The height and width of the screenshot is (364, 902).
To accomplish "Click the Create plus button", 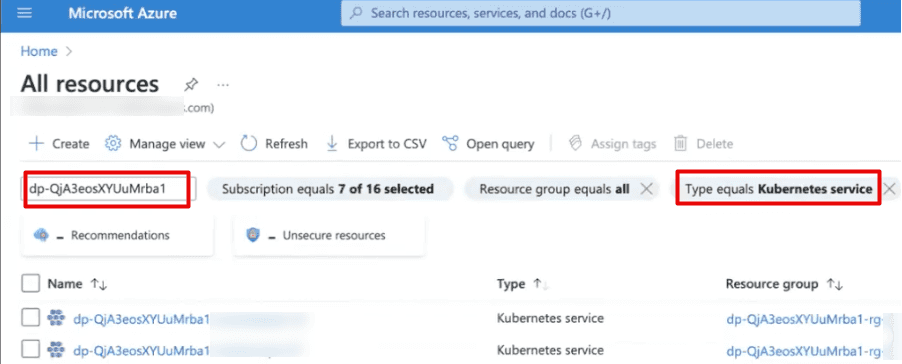I will click(59, 143).
